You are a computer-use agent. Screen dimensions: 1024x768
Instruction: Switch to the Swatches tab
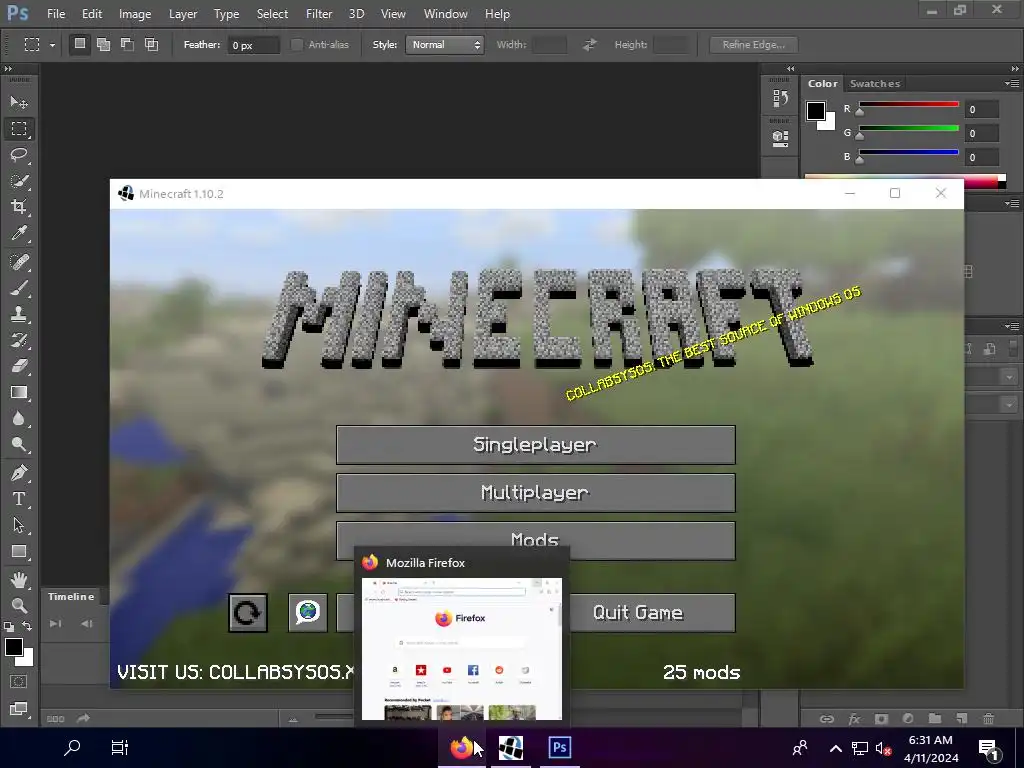874,84
